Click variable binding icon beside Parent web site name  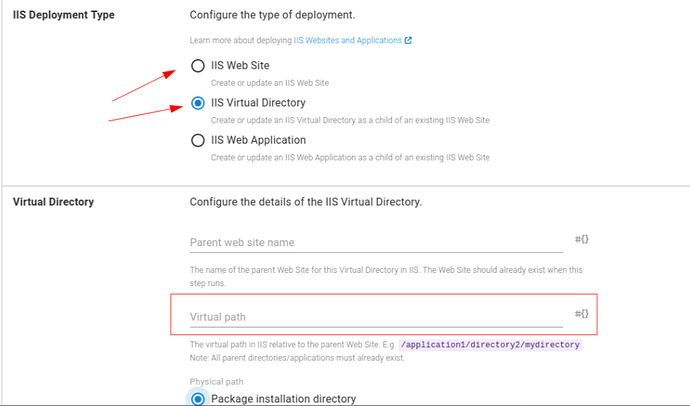pos(581,241)
